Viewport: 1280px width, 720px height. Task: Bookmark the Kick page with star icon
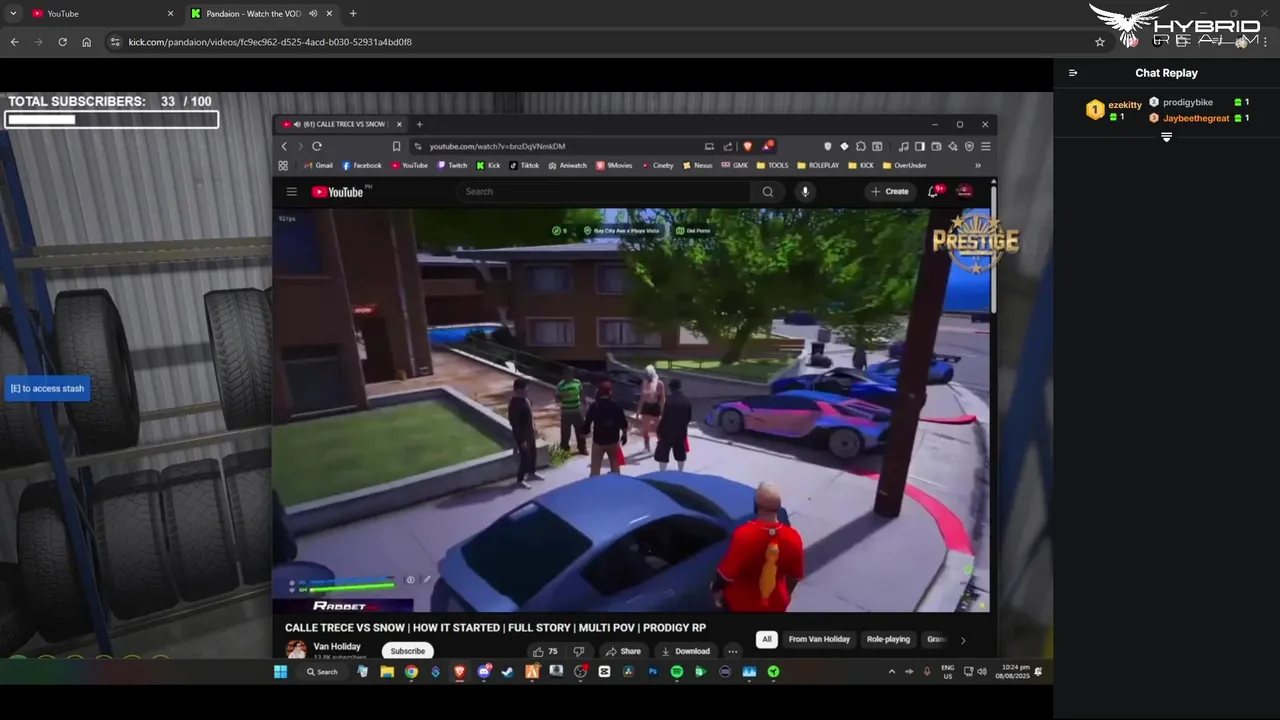point(1100,42)
